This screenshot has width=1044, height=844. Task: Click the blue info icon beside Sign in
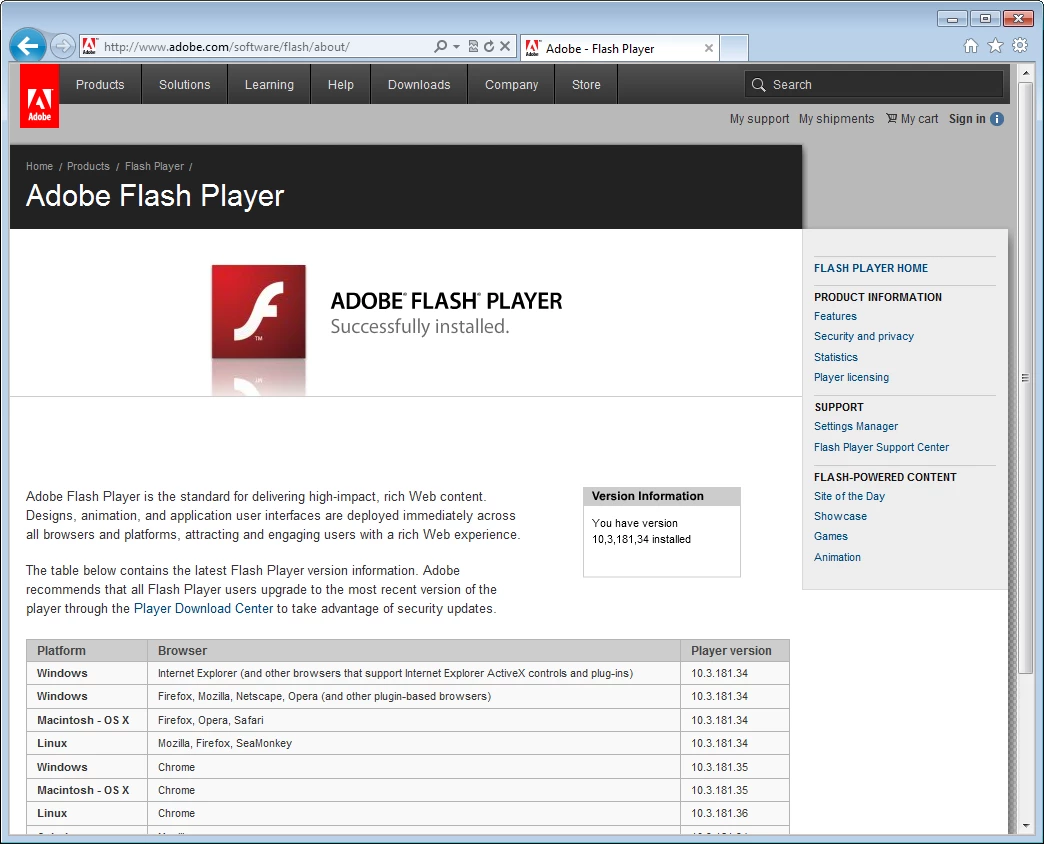997,118
